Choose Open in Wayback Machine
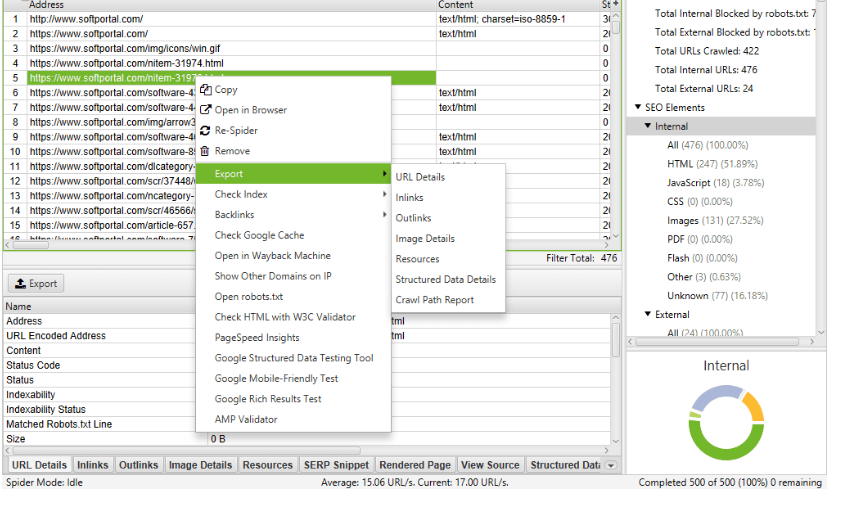The image size is (843, 510). pos(273,255)
